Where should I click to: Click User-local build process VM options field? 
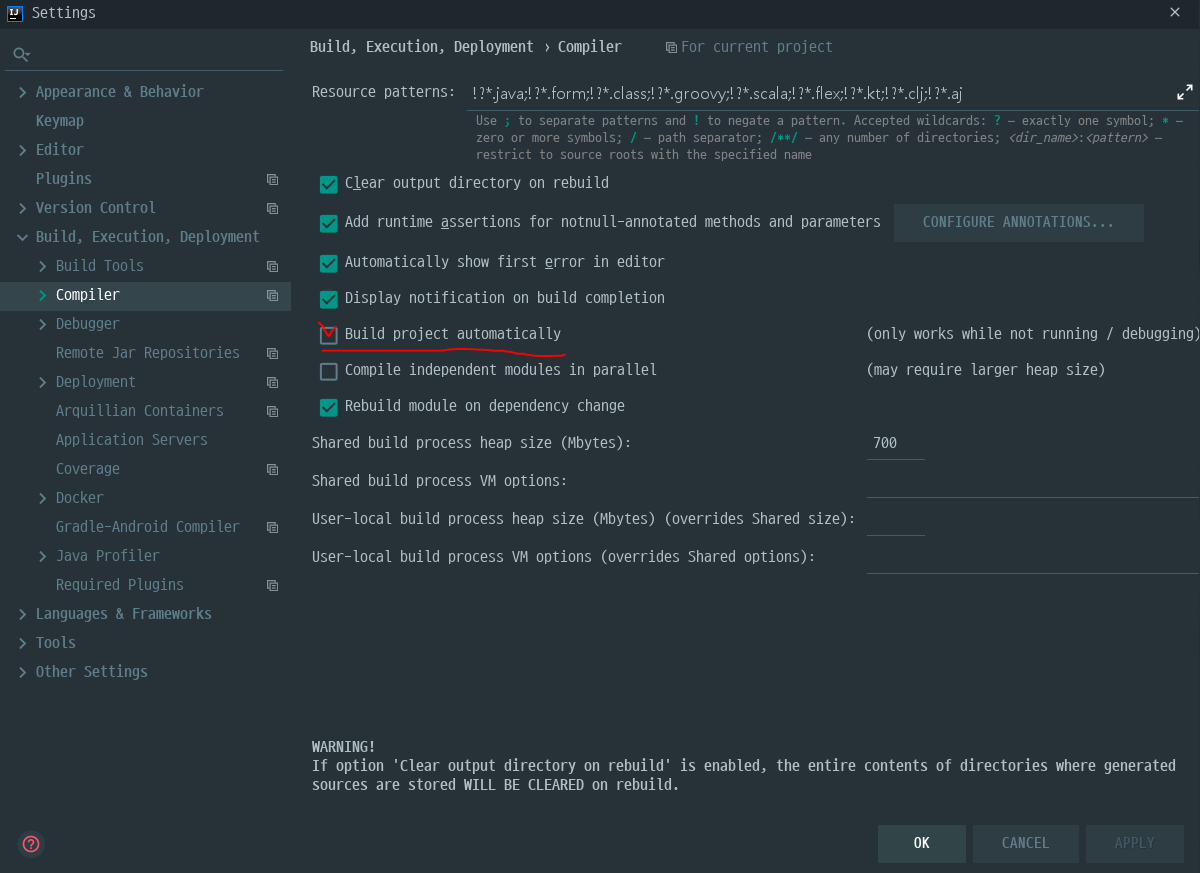point(1032,558)
